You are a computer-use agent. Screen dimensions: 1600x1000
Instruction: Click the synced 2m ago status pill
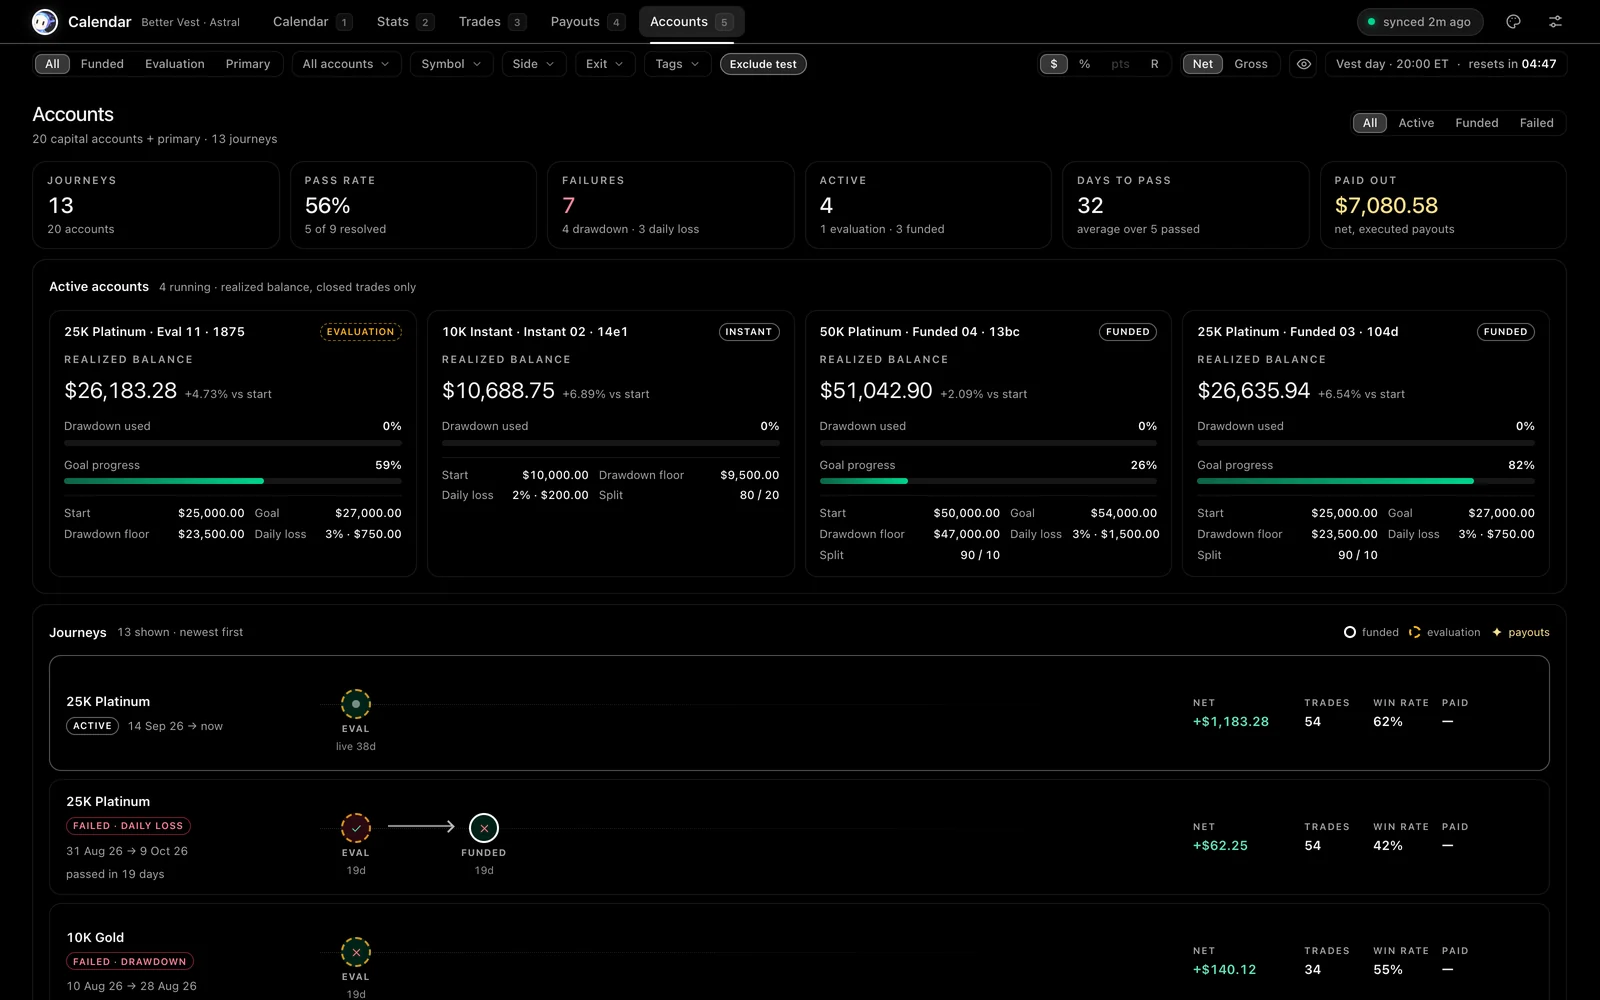coord(1420,22)
